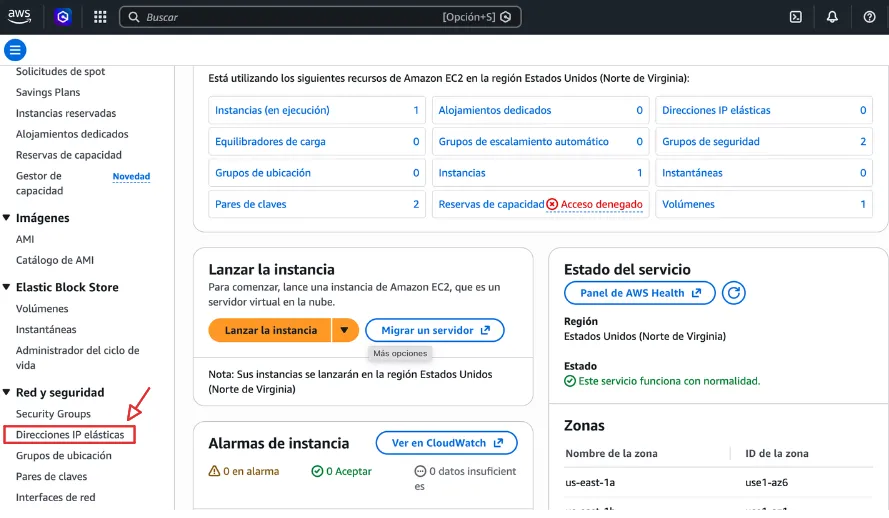Collapse the Elastic Block Store section
Image resolution: width=889 pixels, height=518 pixels.
7,287
